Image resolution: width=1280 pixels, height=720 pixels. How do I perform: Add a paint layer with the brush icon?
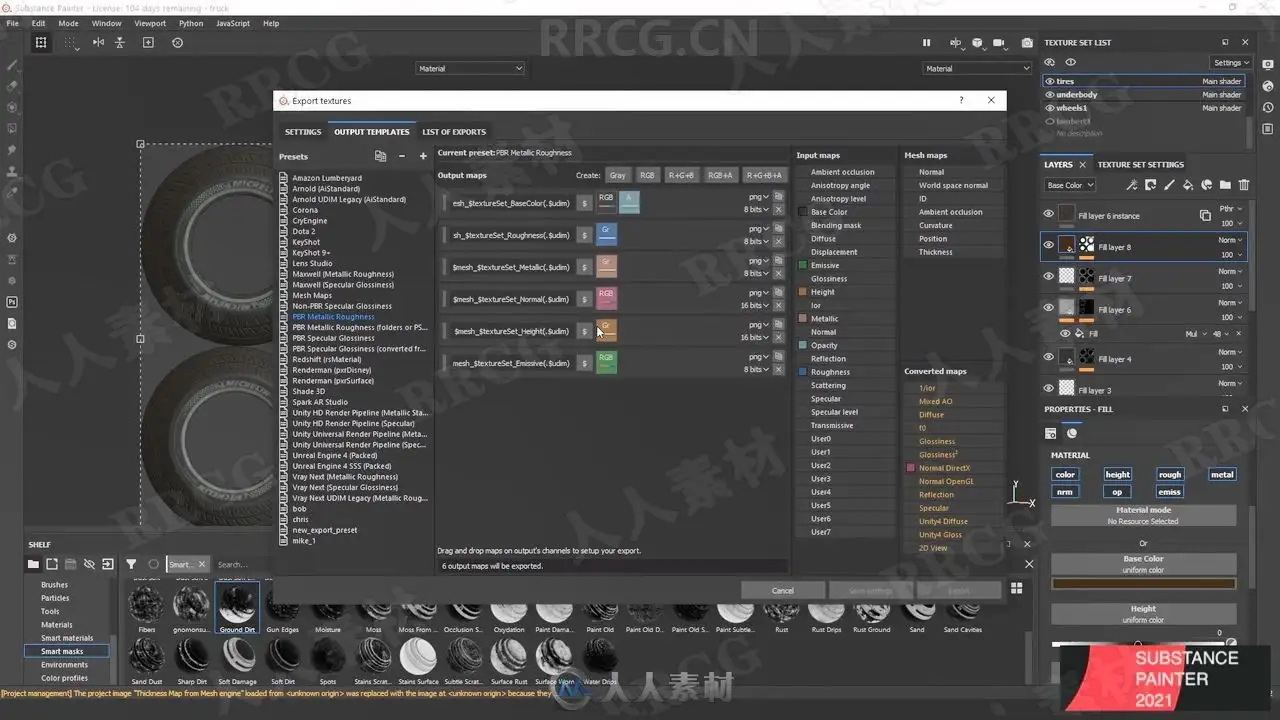1169,185
